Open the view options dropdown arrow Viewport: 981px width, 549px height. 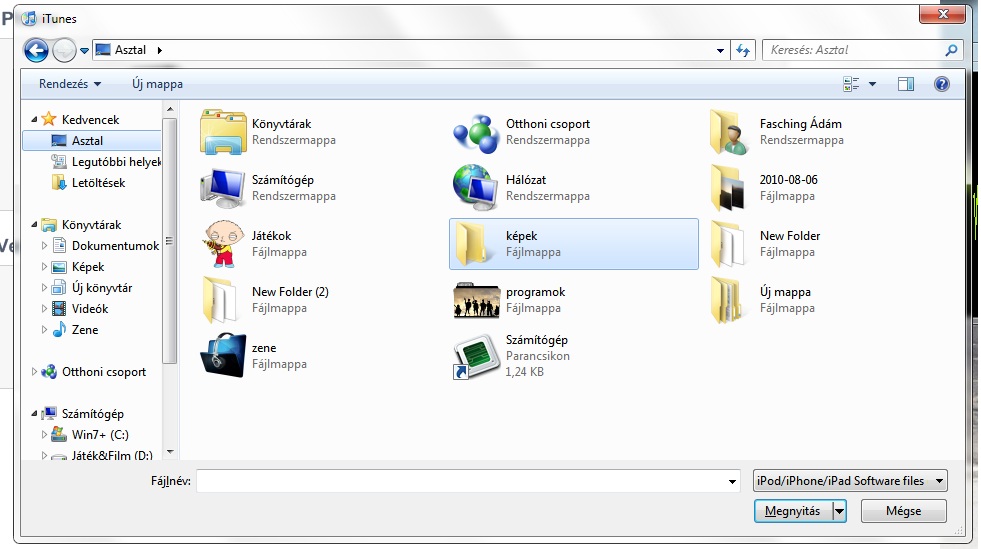point(872,84)
